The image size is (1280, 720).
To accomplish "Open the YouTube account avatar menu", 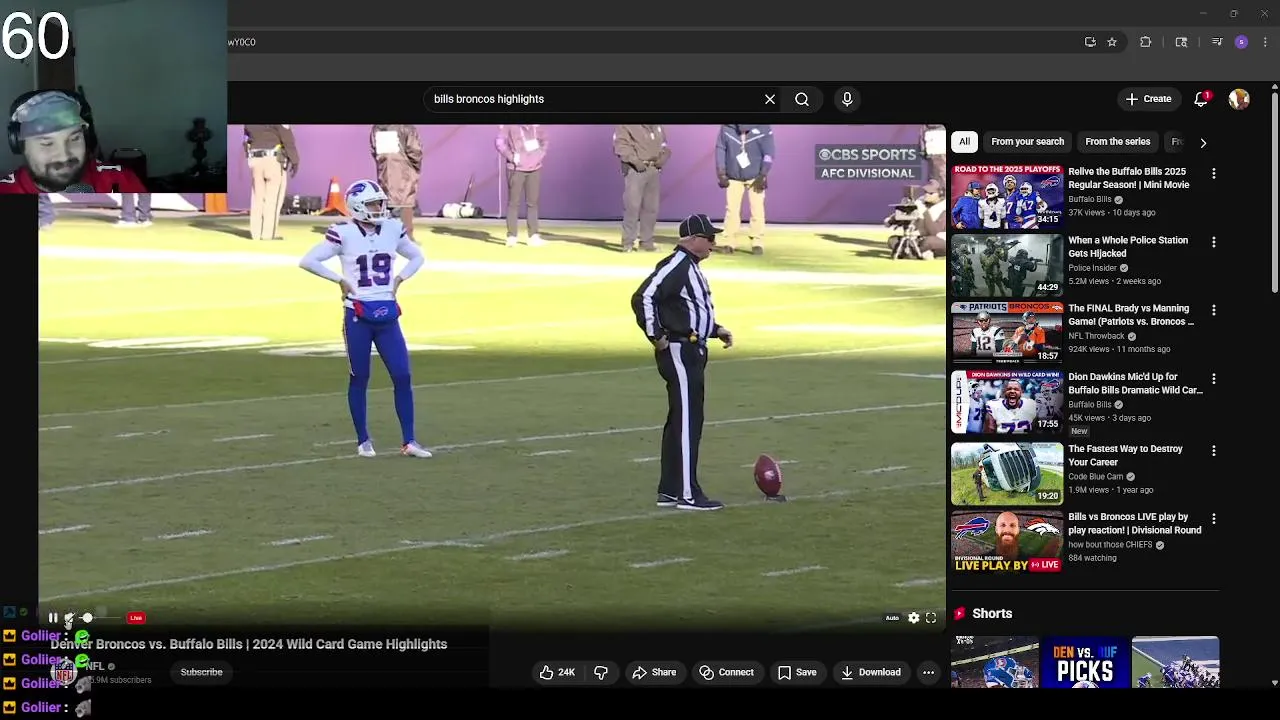I will coord(1239,99).
